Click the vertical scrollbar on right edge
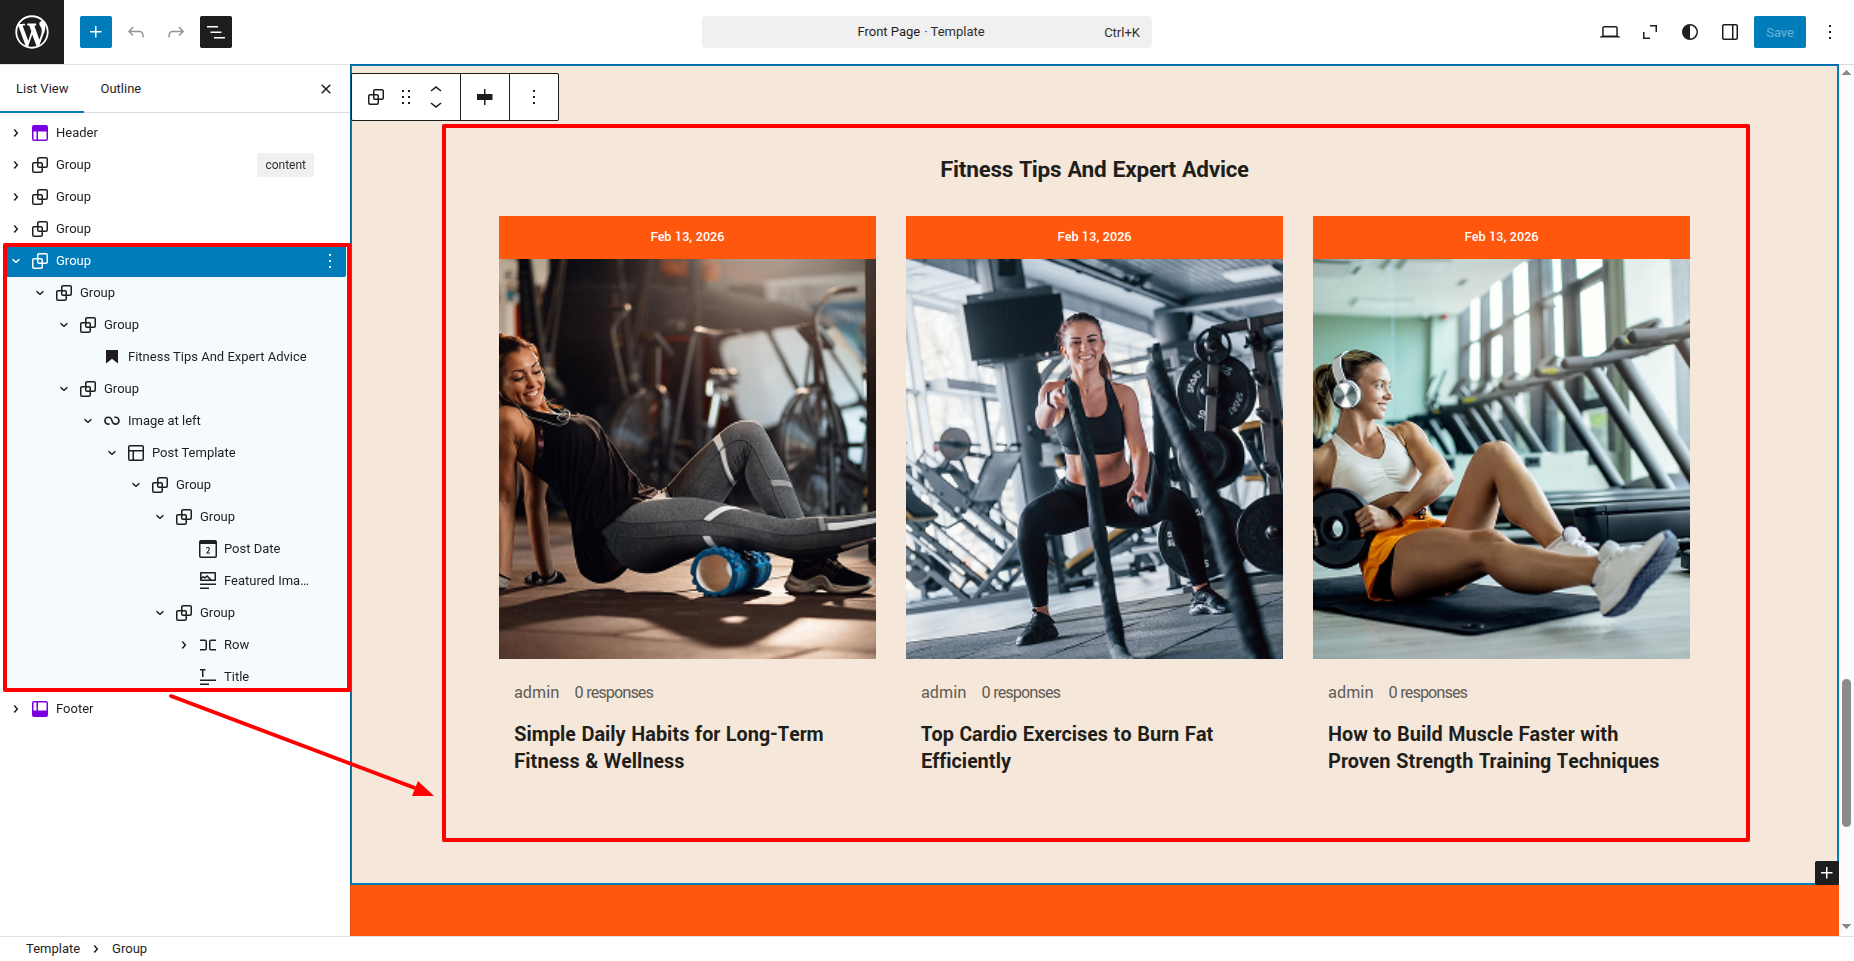1854x961 pixels. pyautogui.click(x=1846, y=750)
